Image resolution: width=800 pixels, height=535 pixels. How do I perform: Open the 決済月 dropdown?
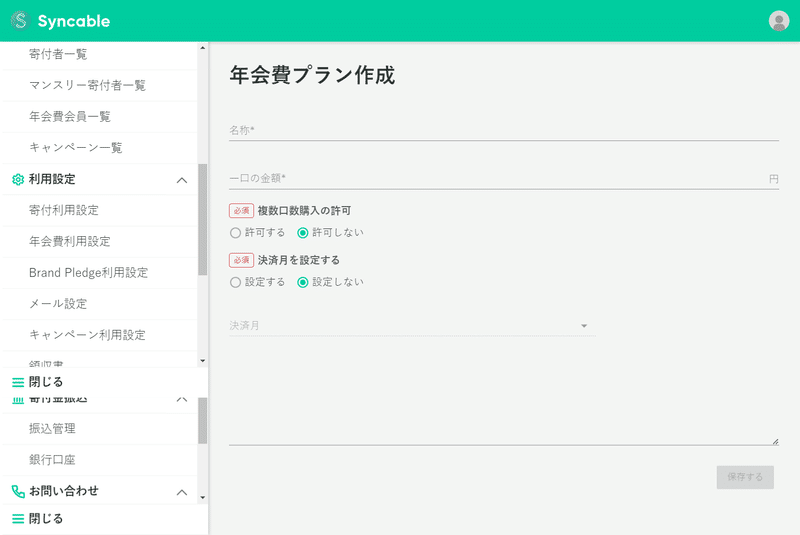pyautogui.click(x=412, y=325)
